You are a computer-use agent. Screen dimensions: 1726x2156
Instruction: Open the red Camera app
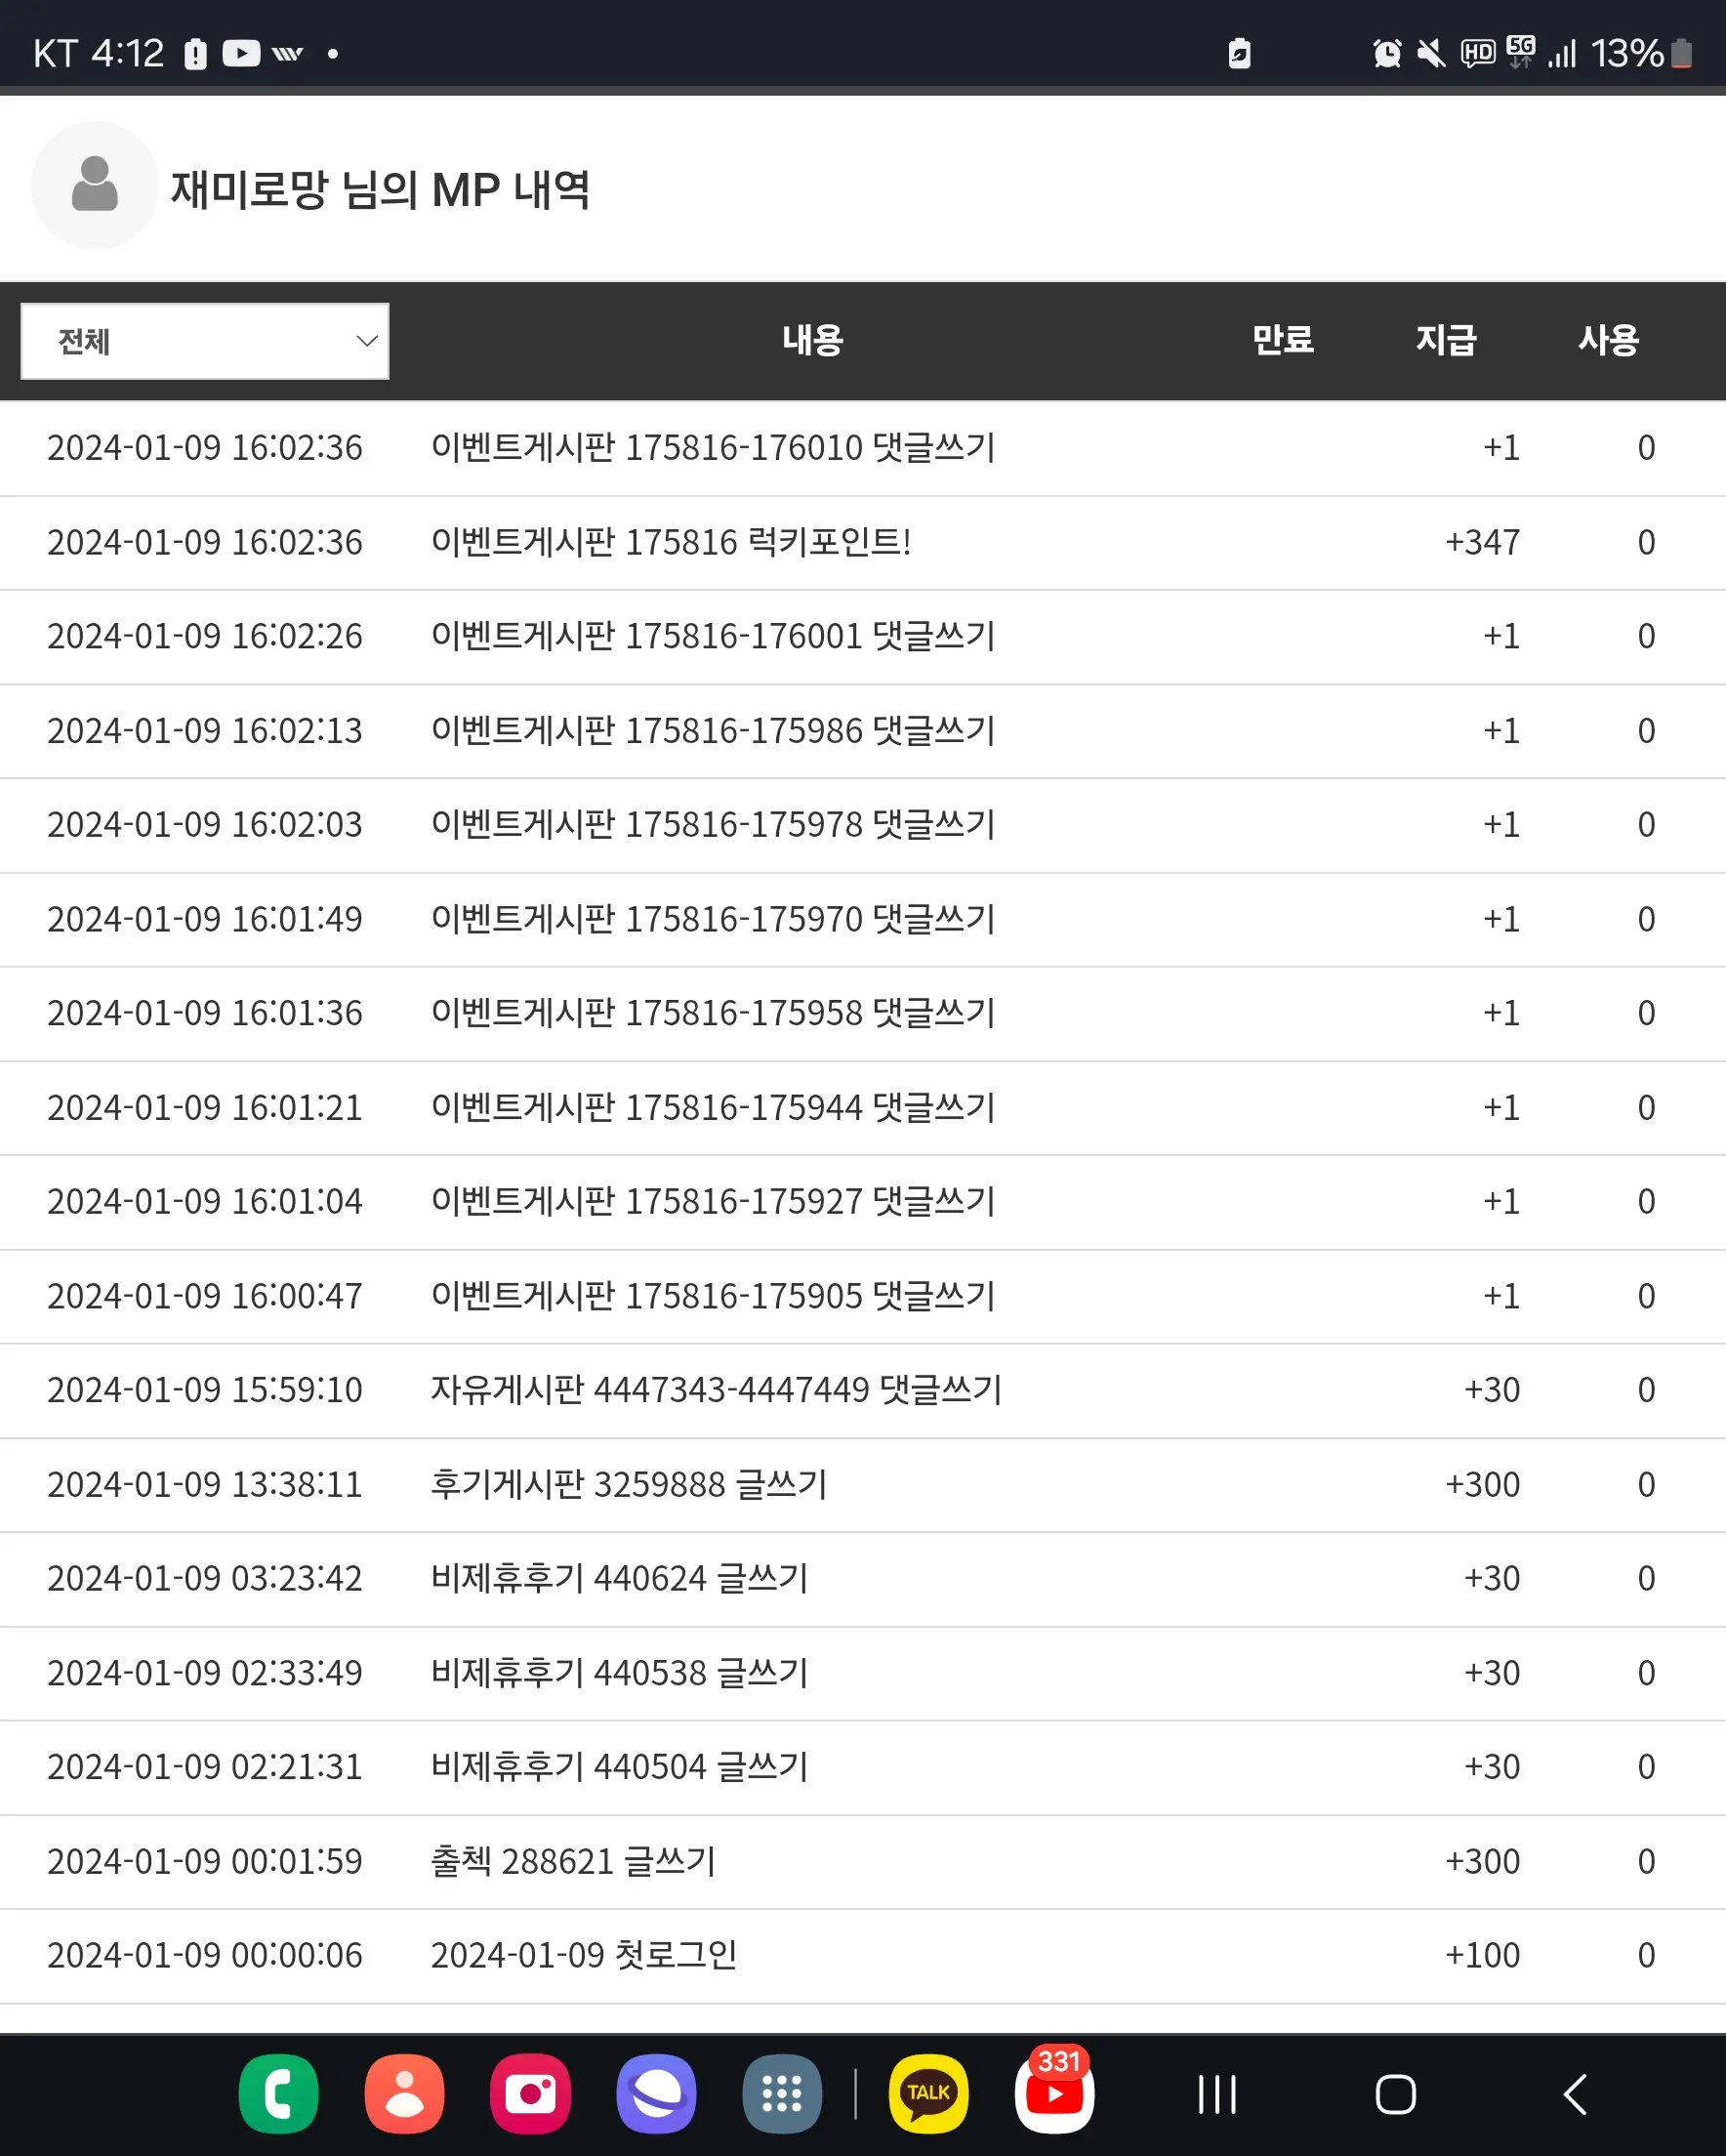530,2093
